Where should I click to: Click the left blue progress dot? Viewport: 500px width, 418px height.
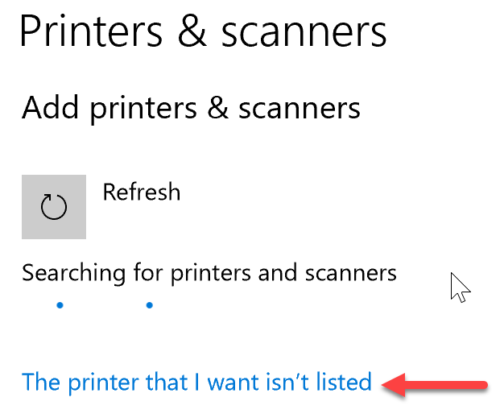(60, 305)
